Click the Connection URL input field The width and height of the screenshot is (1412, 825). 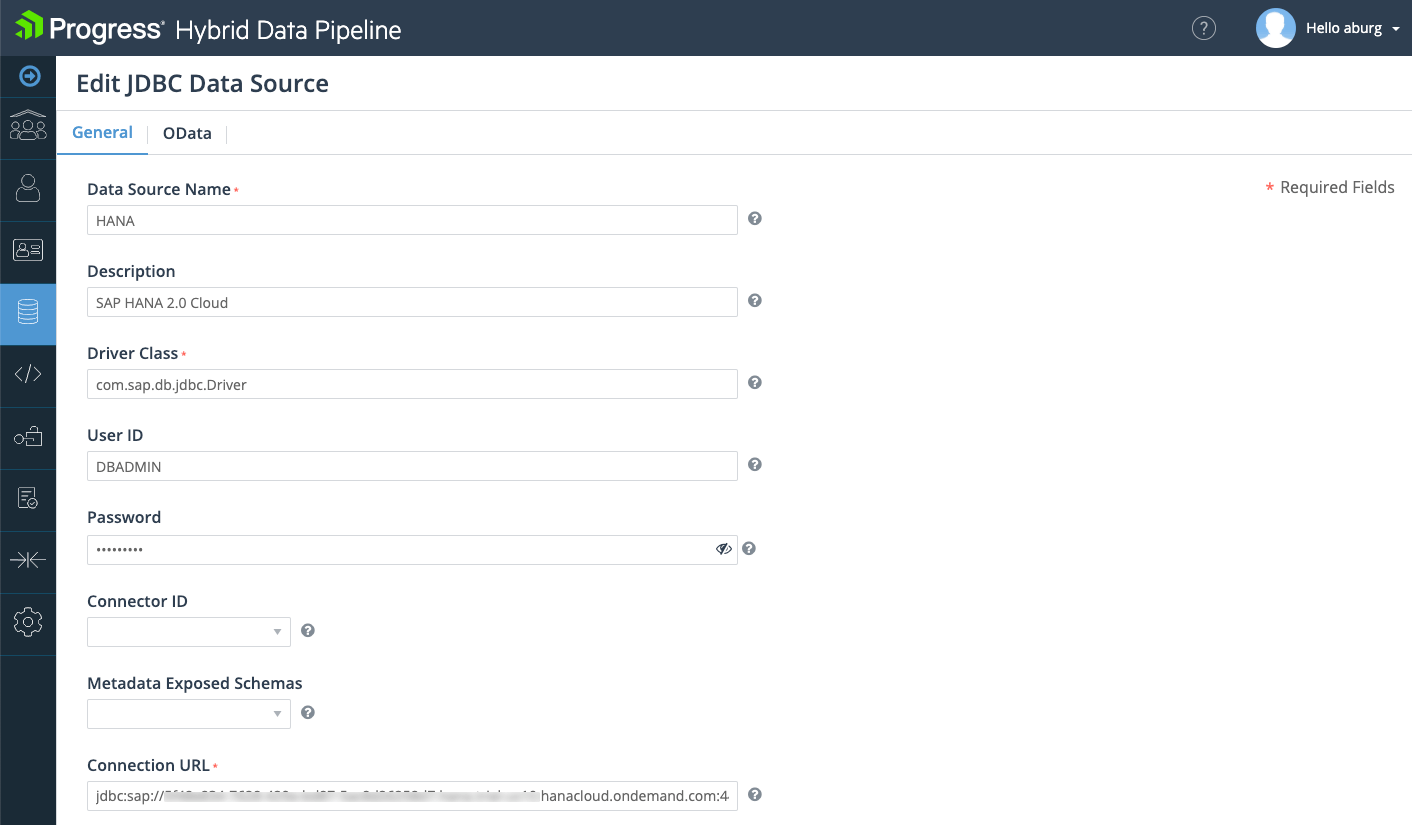click(x=412, y=795)
